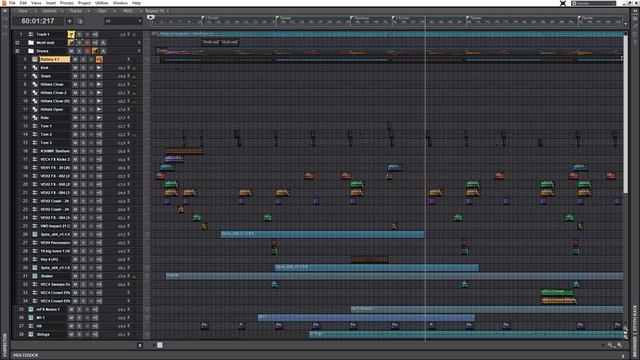Open the File menu
Image resolution: width=640 pixels, height=360 pixels.
point(12,3)
